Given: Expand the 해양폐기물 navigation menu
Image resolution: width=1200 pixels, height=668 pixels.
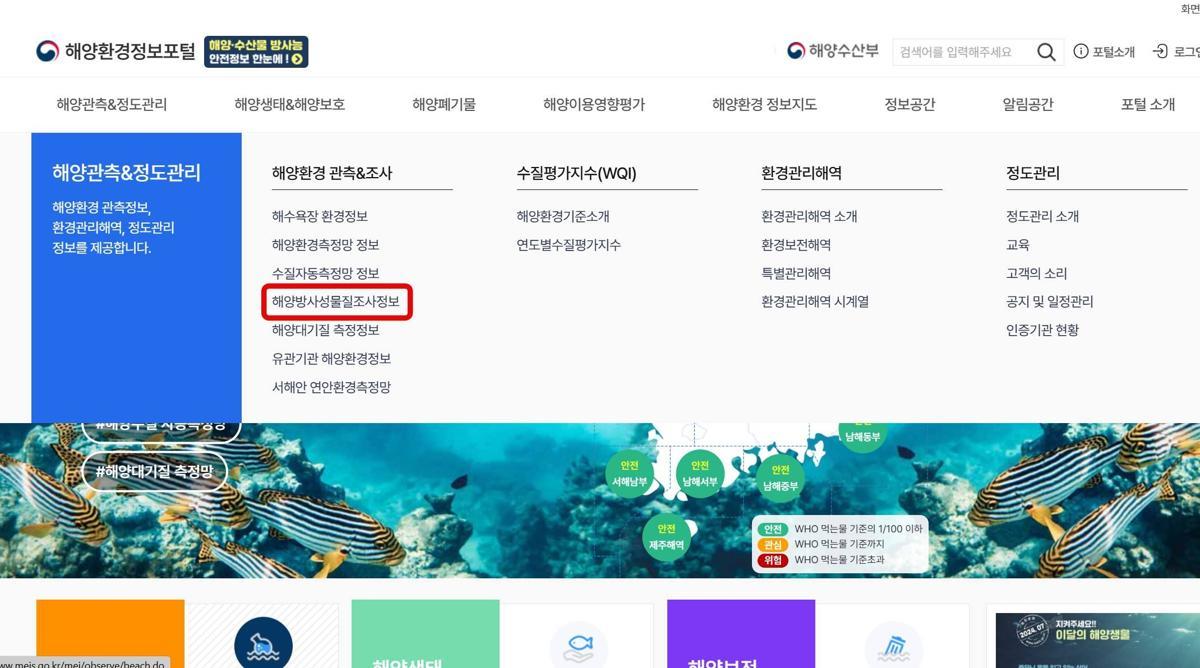Looking at the screenshot, I should coord(444,104).
